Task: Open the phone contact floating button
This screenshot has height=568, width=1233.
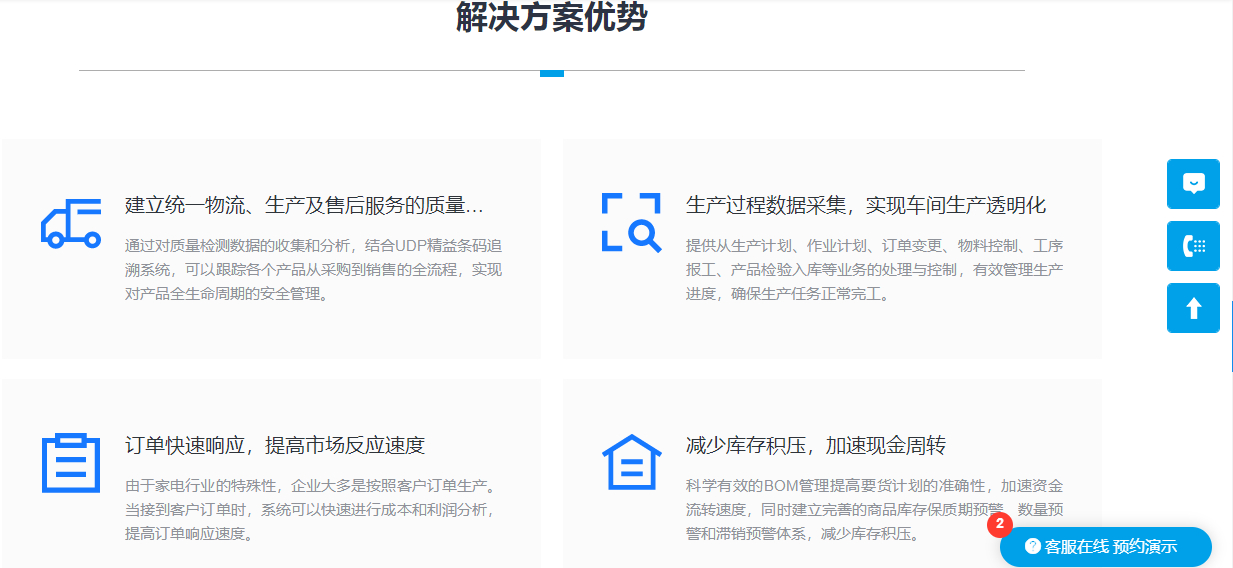Action: 1193,246
